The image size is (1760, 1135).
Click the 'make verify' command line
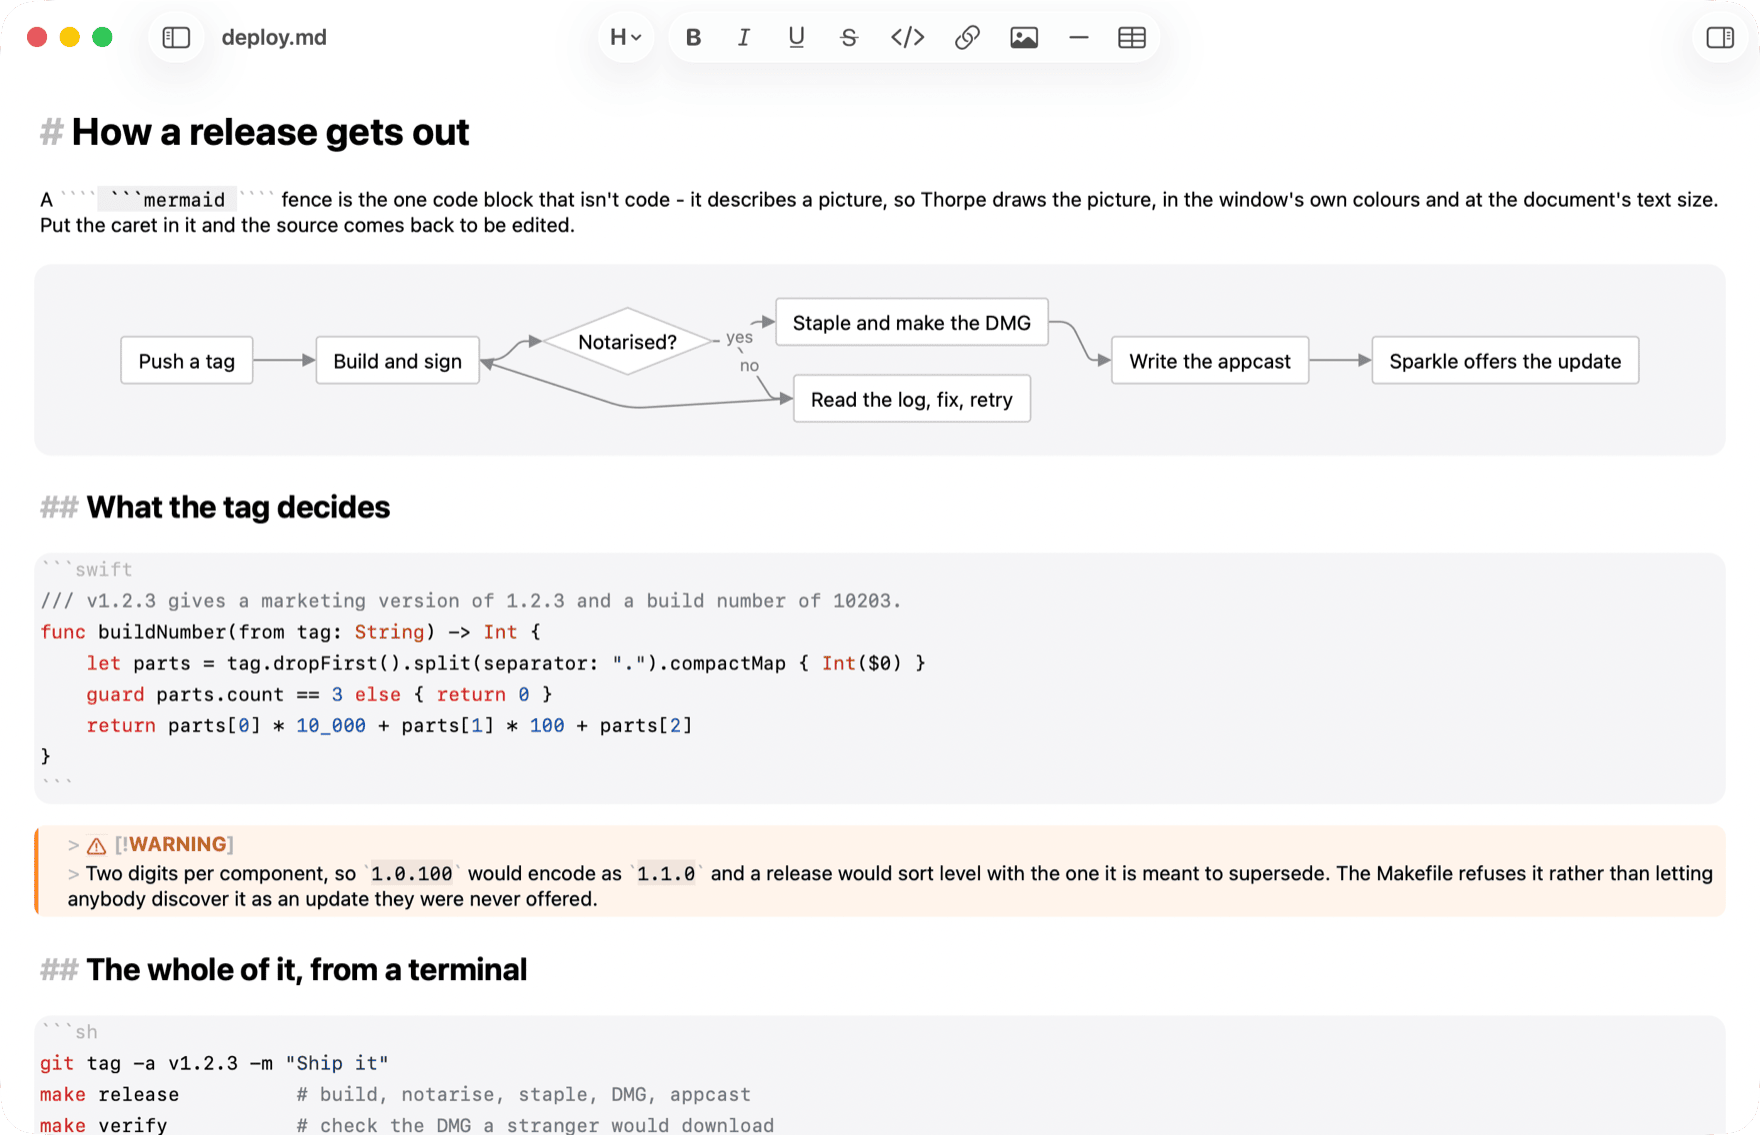(x=407, y=1125)
